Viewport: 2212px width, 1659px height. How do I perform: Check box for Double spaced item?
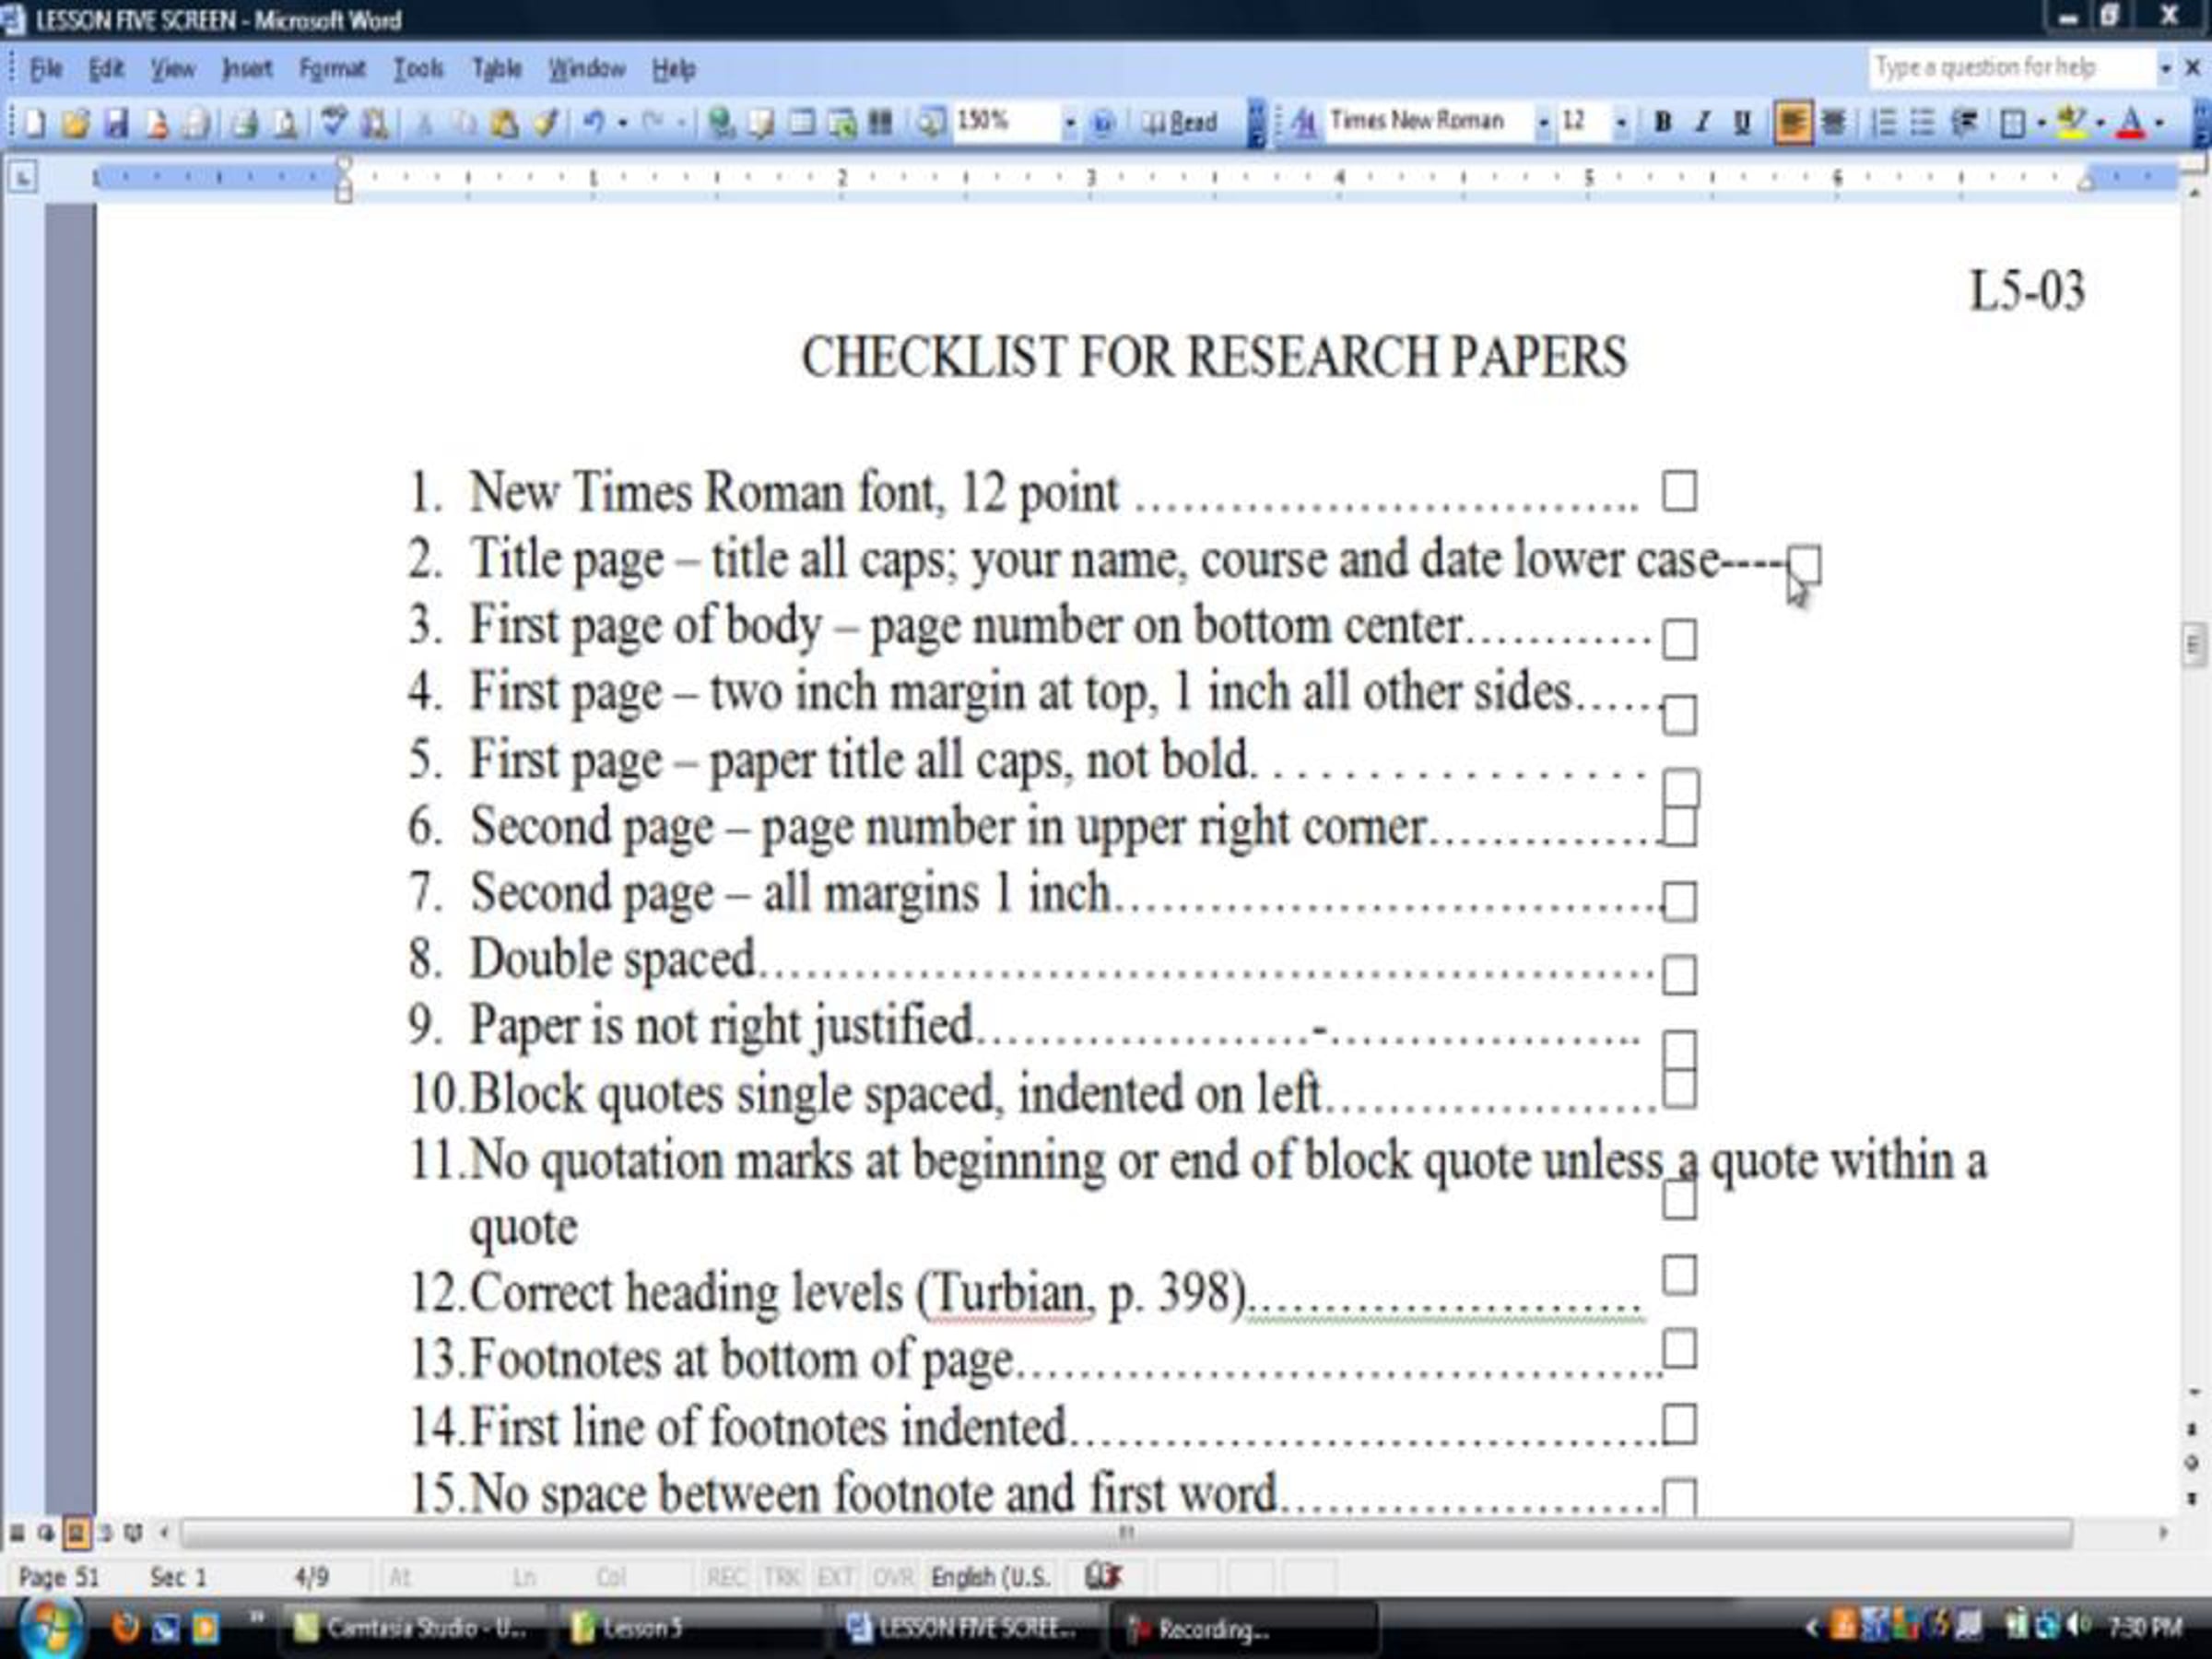1679,974
